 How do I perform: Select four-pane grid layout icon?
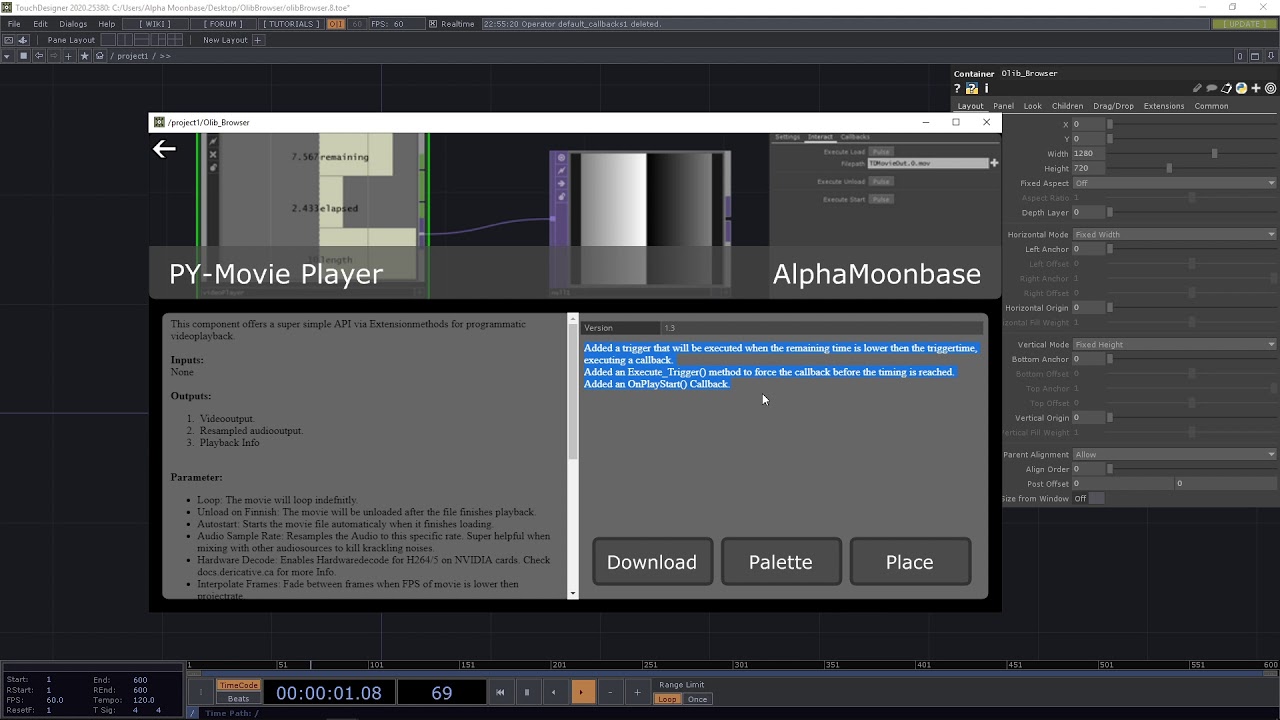point(175,40)
